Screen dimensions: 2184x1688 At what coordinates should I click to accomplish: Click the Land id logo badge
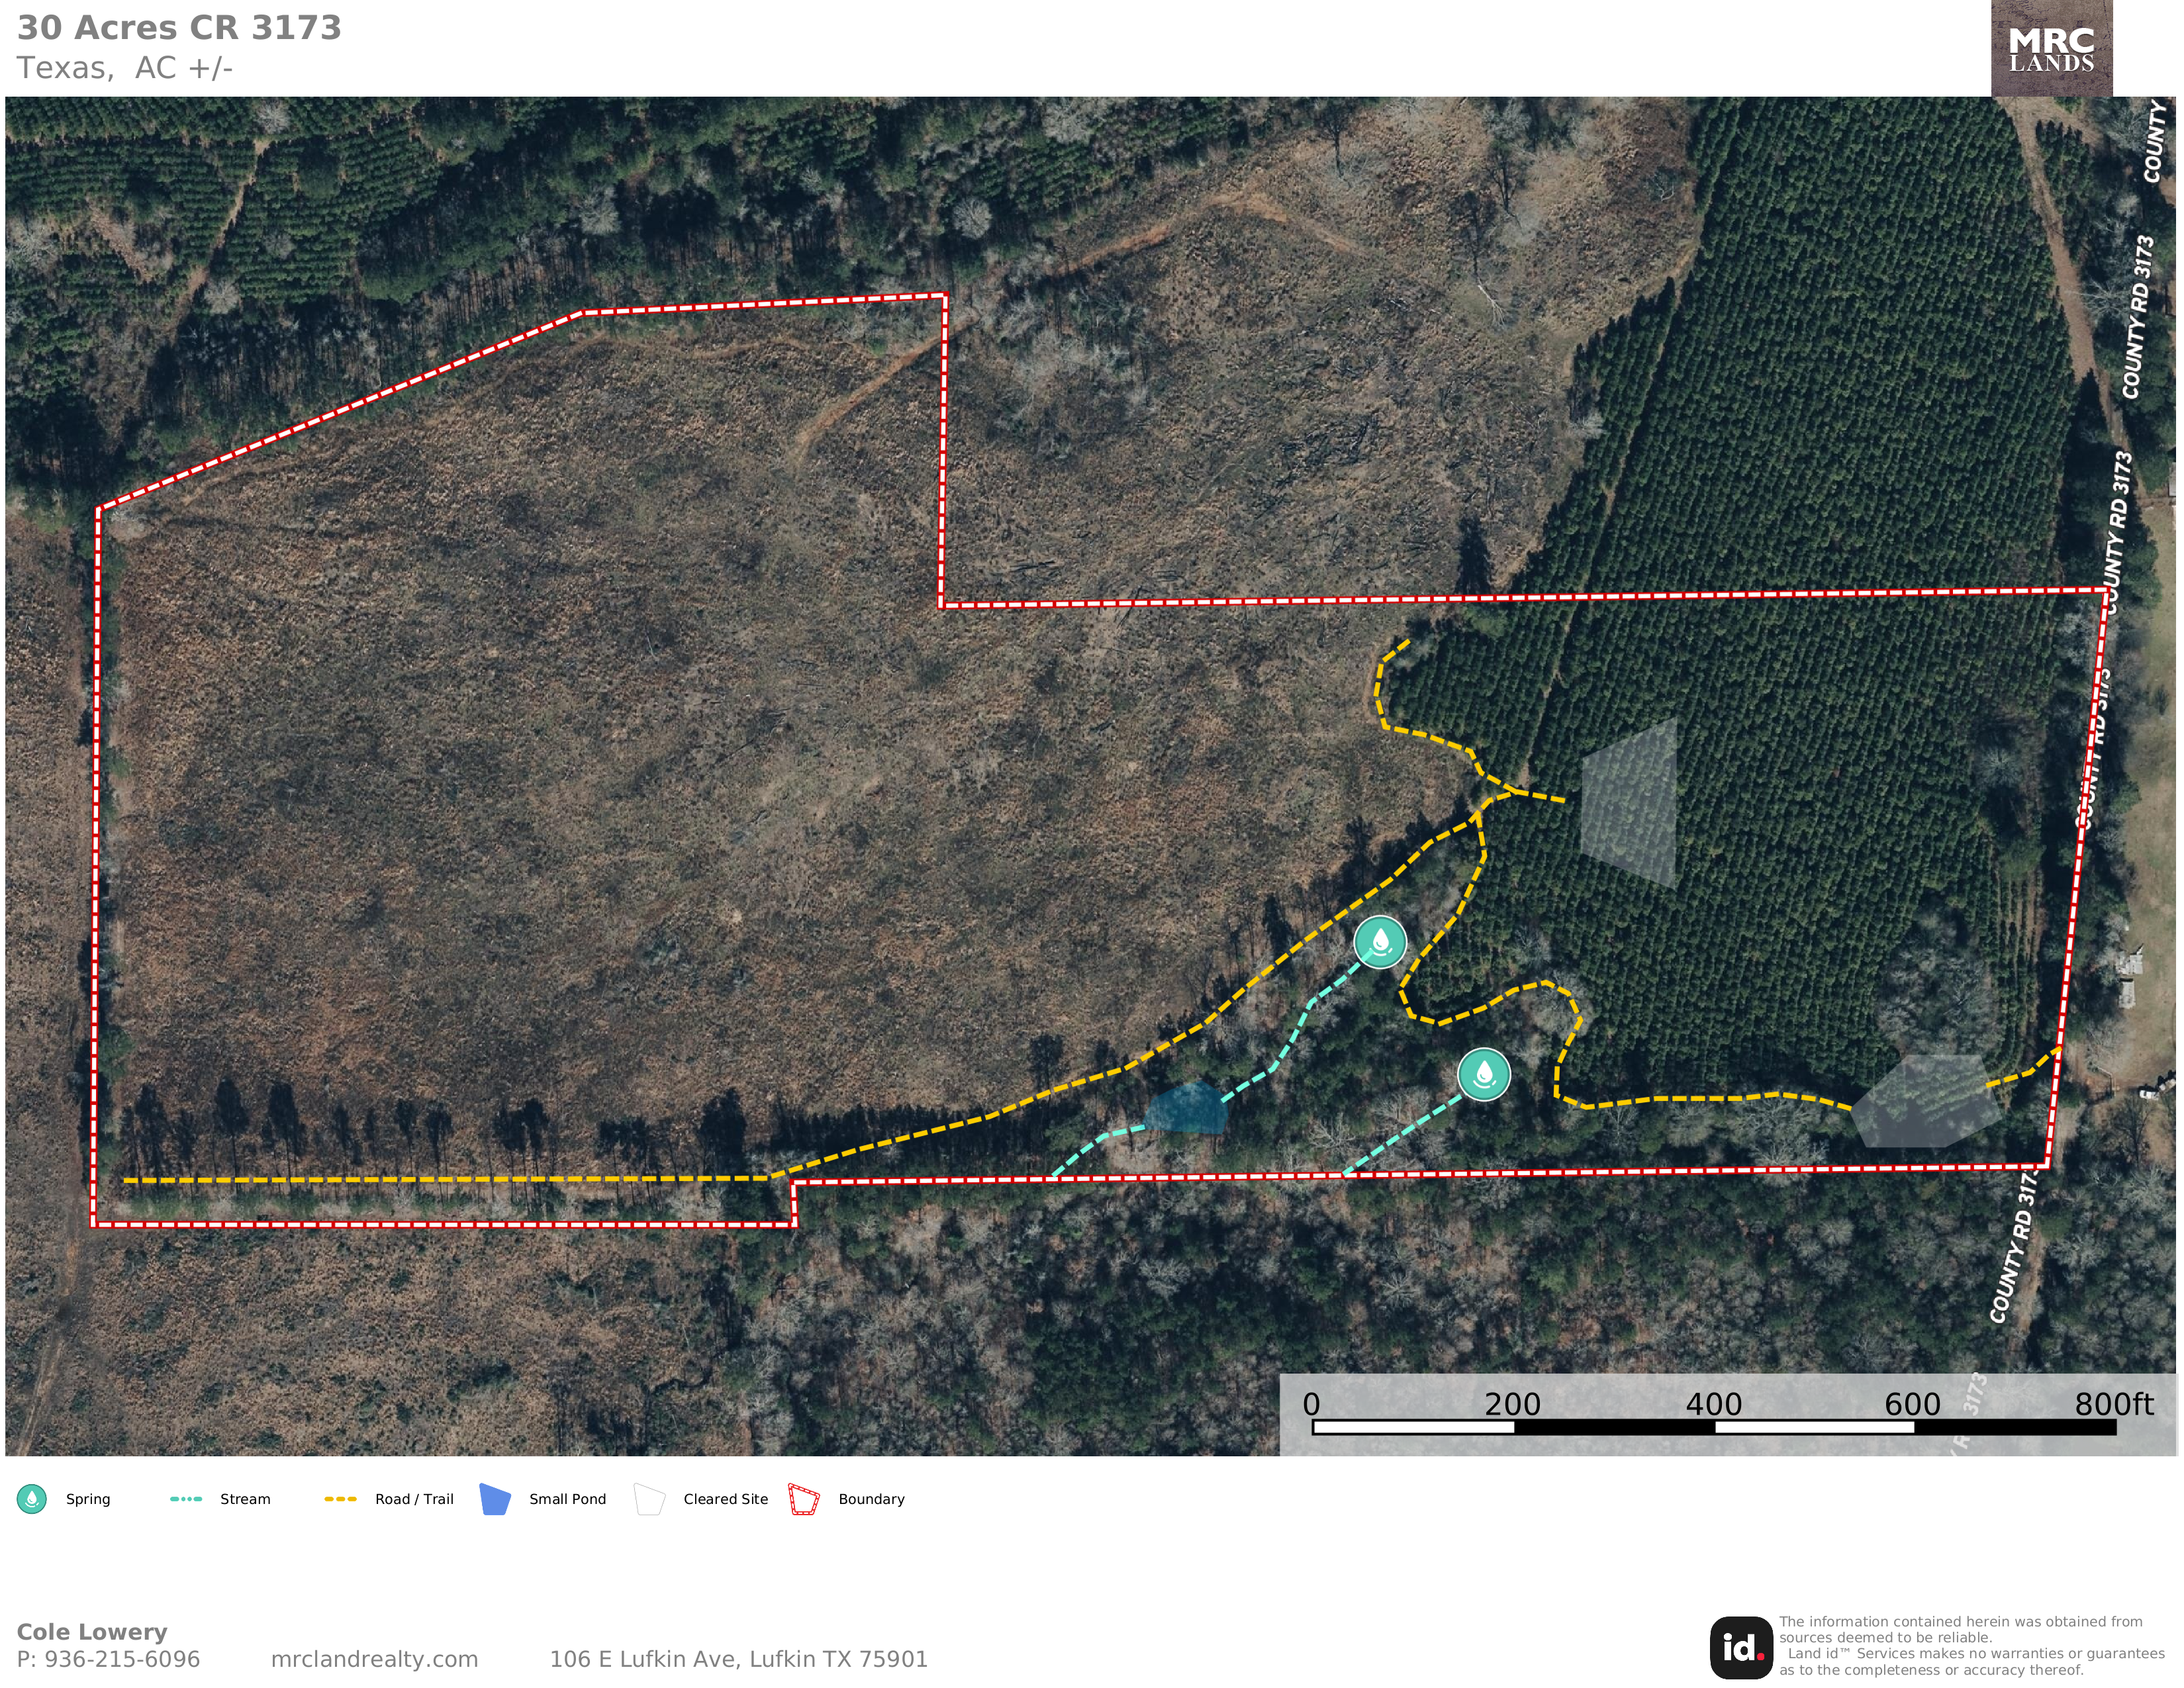(x=1741, y=1648)
